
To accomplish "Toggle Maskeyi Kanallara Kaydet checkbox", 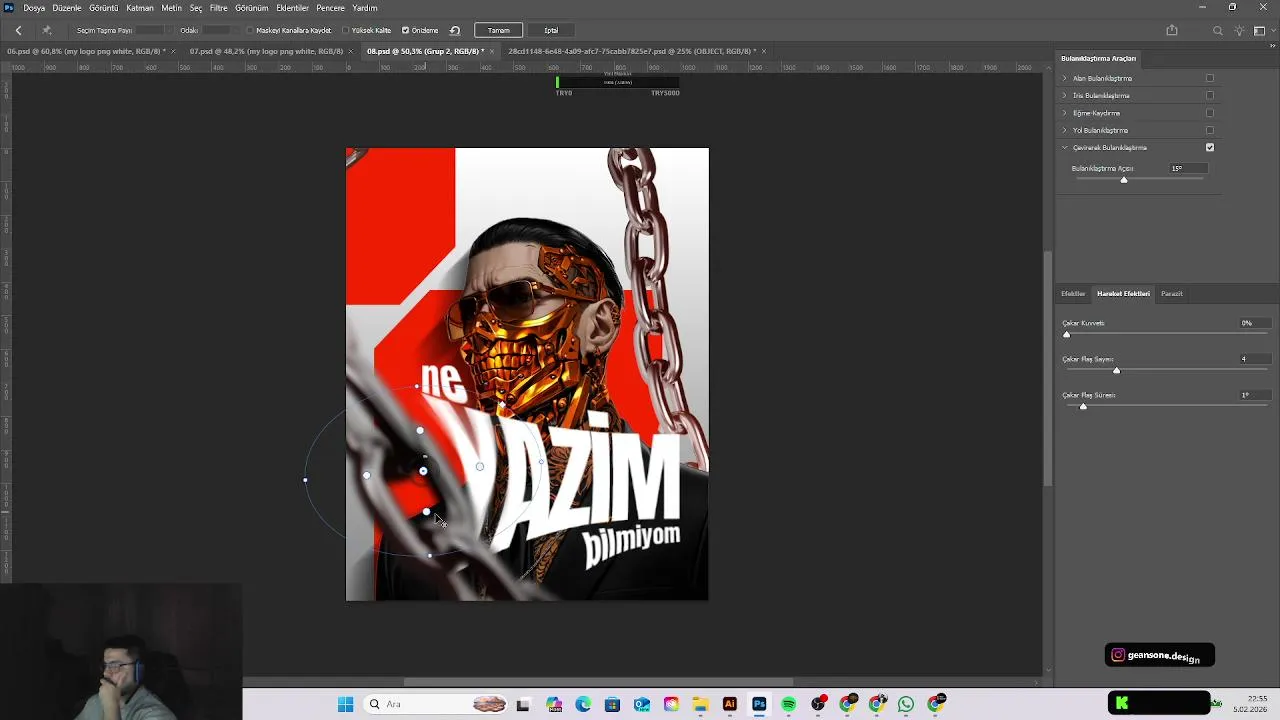I will click(x=250, y=30).
